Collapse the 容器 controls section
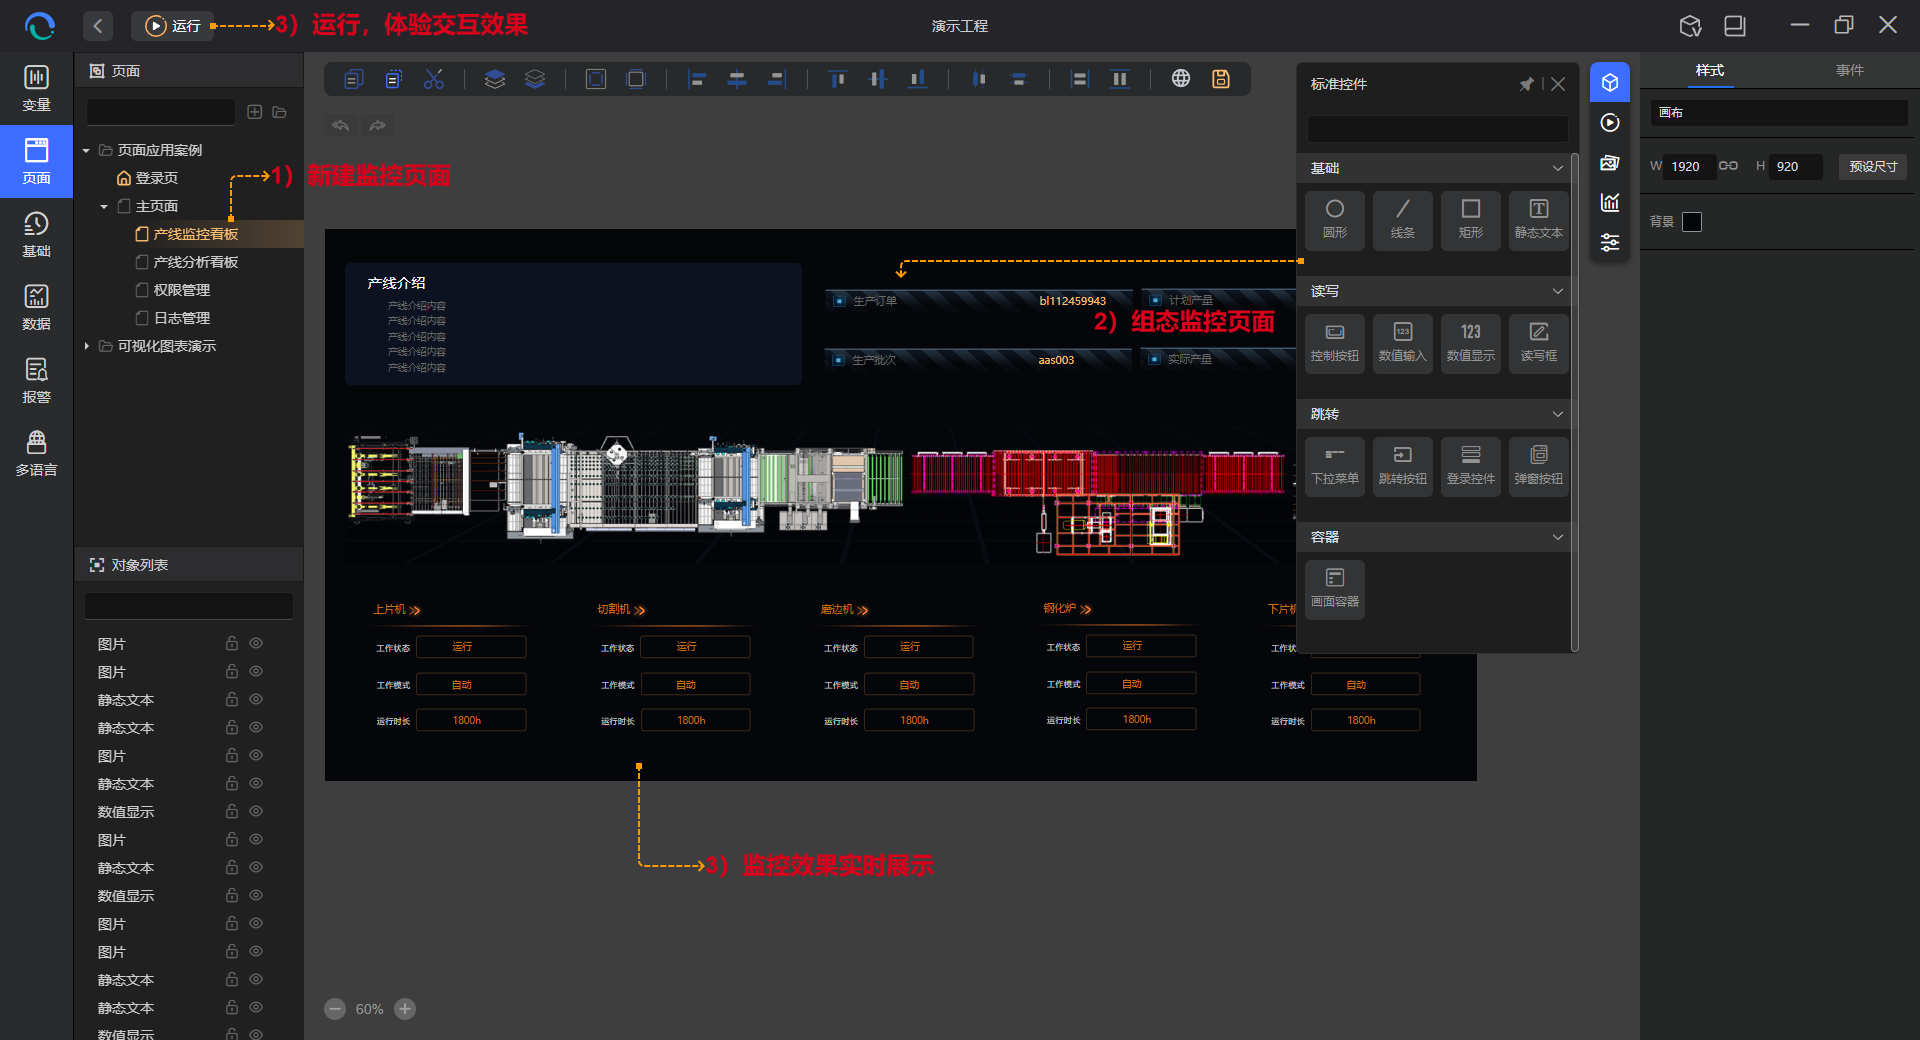 tap(1557, 537)
